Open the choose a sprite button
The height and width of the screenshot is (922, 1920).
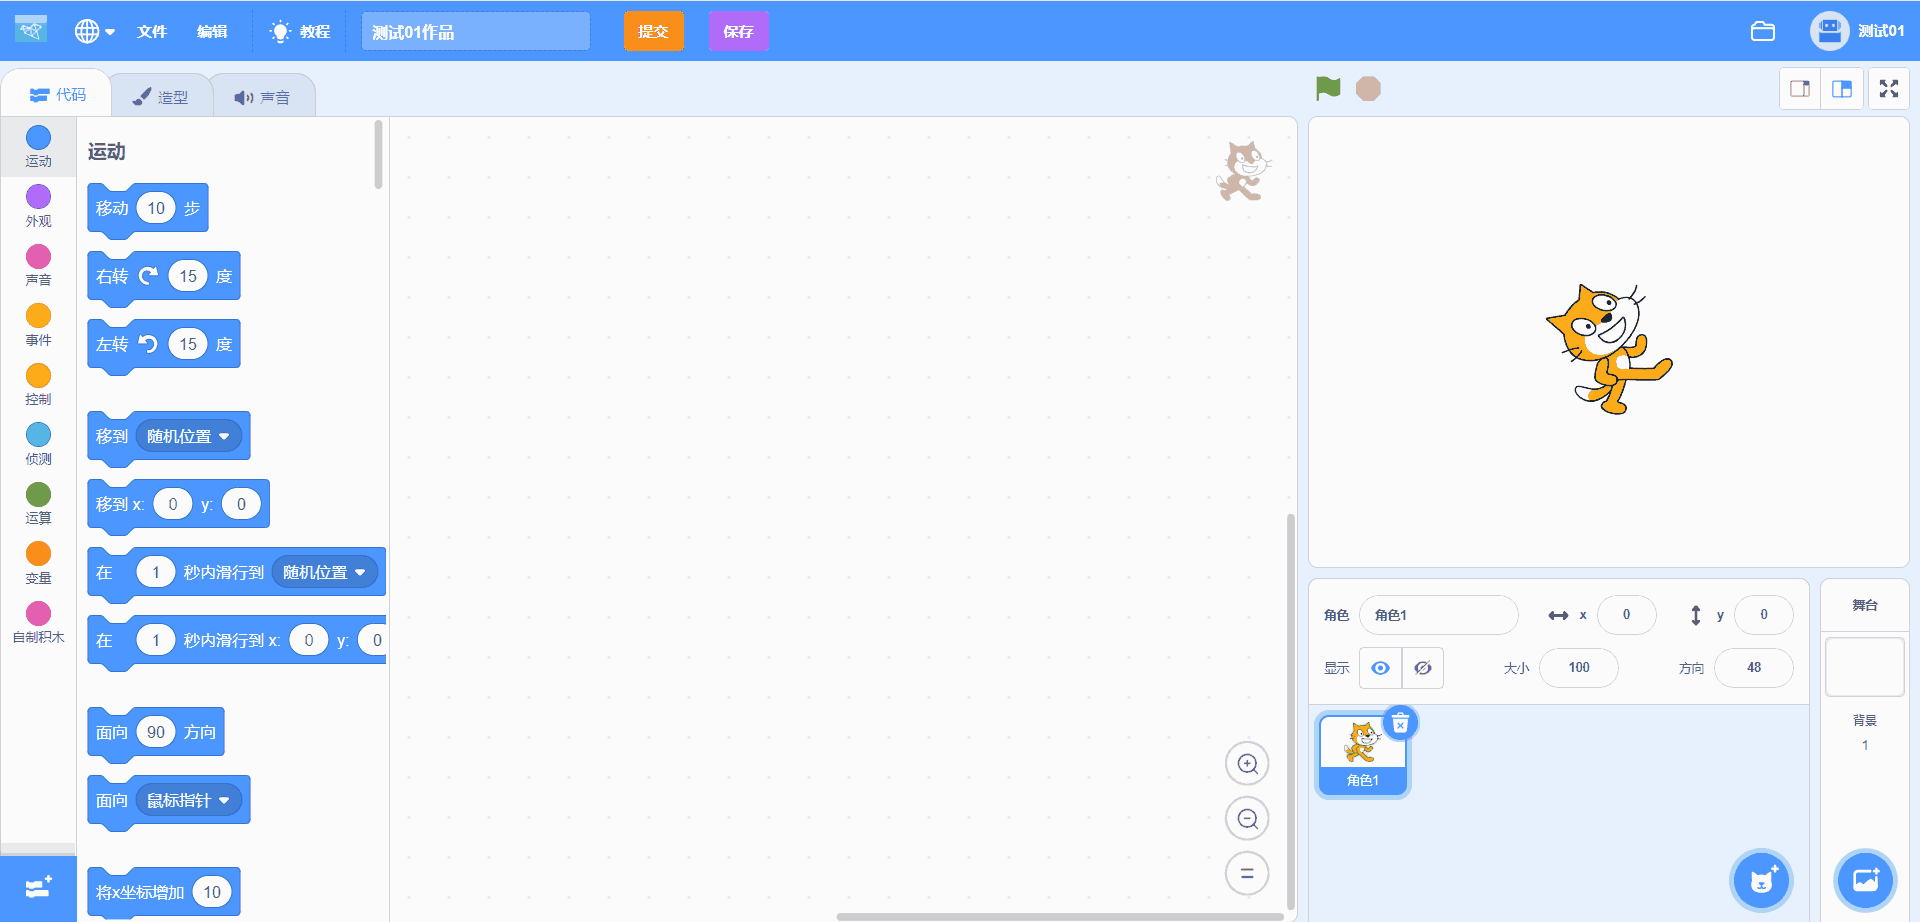pos(1761,880)
